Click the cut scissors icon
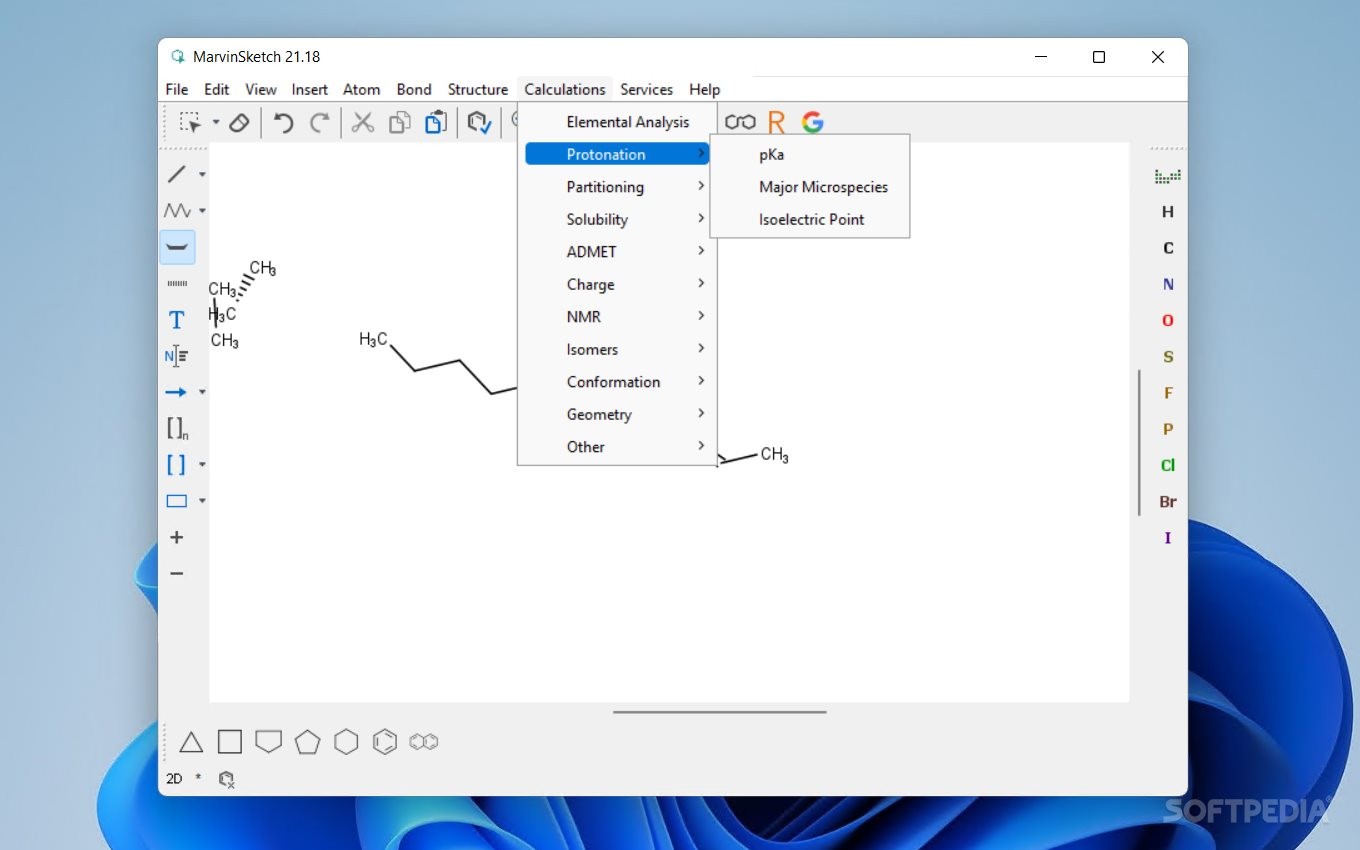 tap(363, 123)
